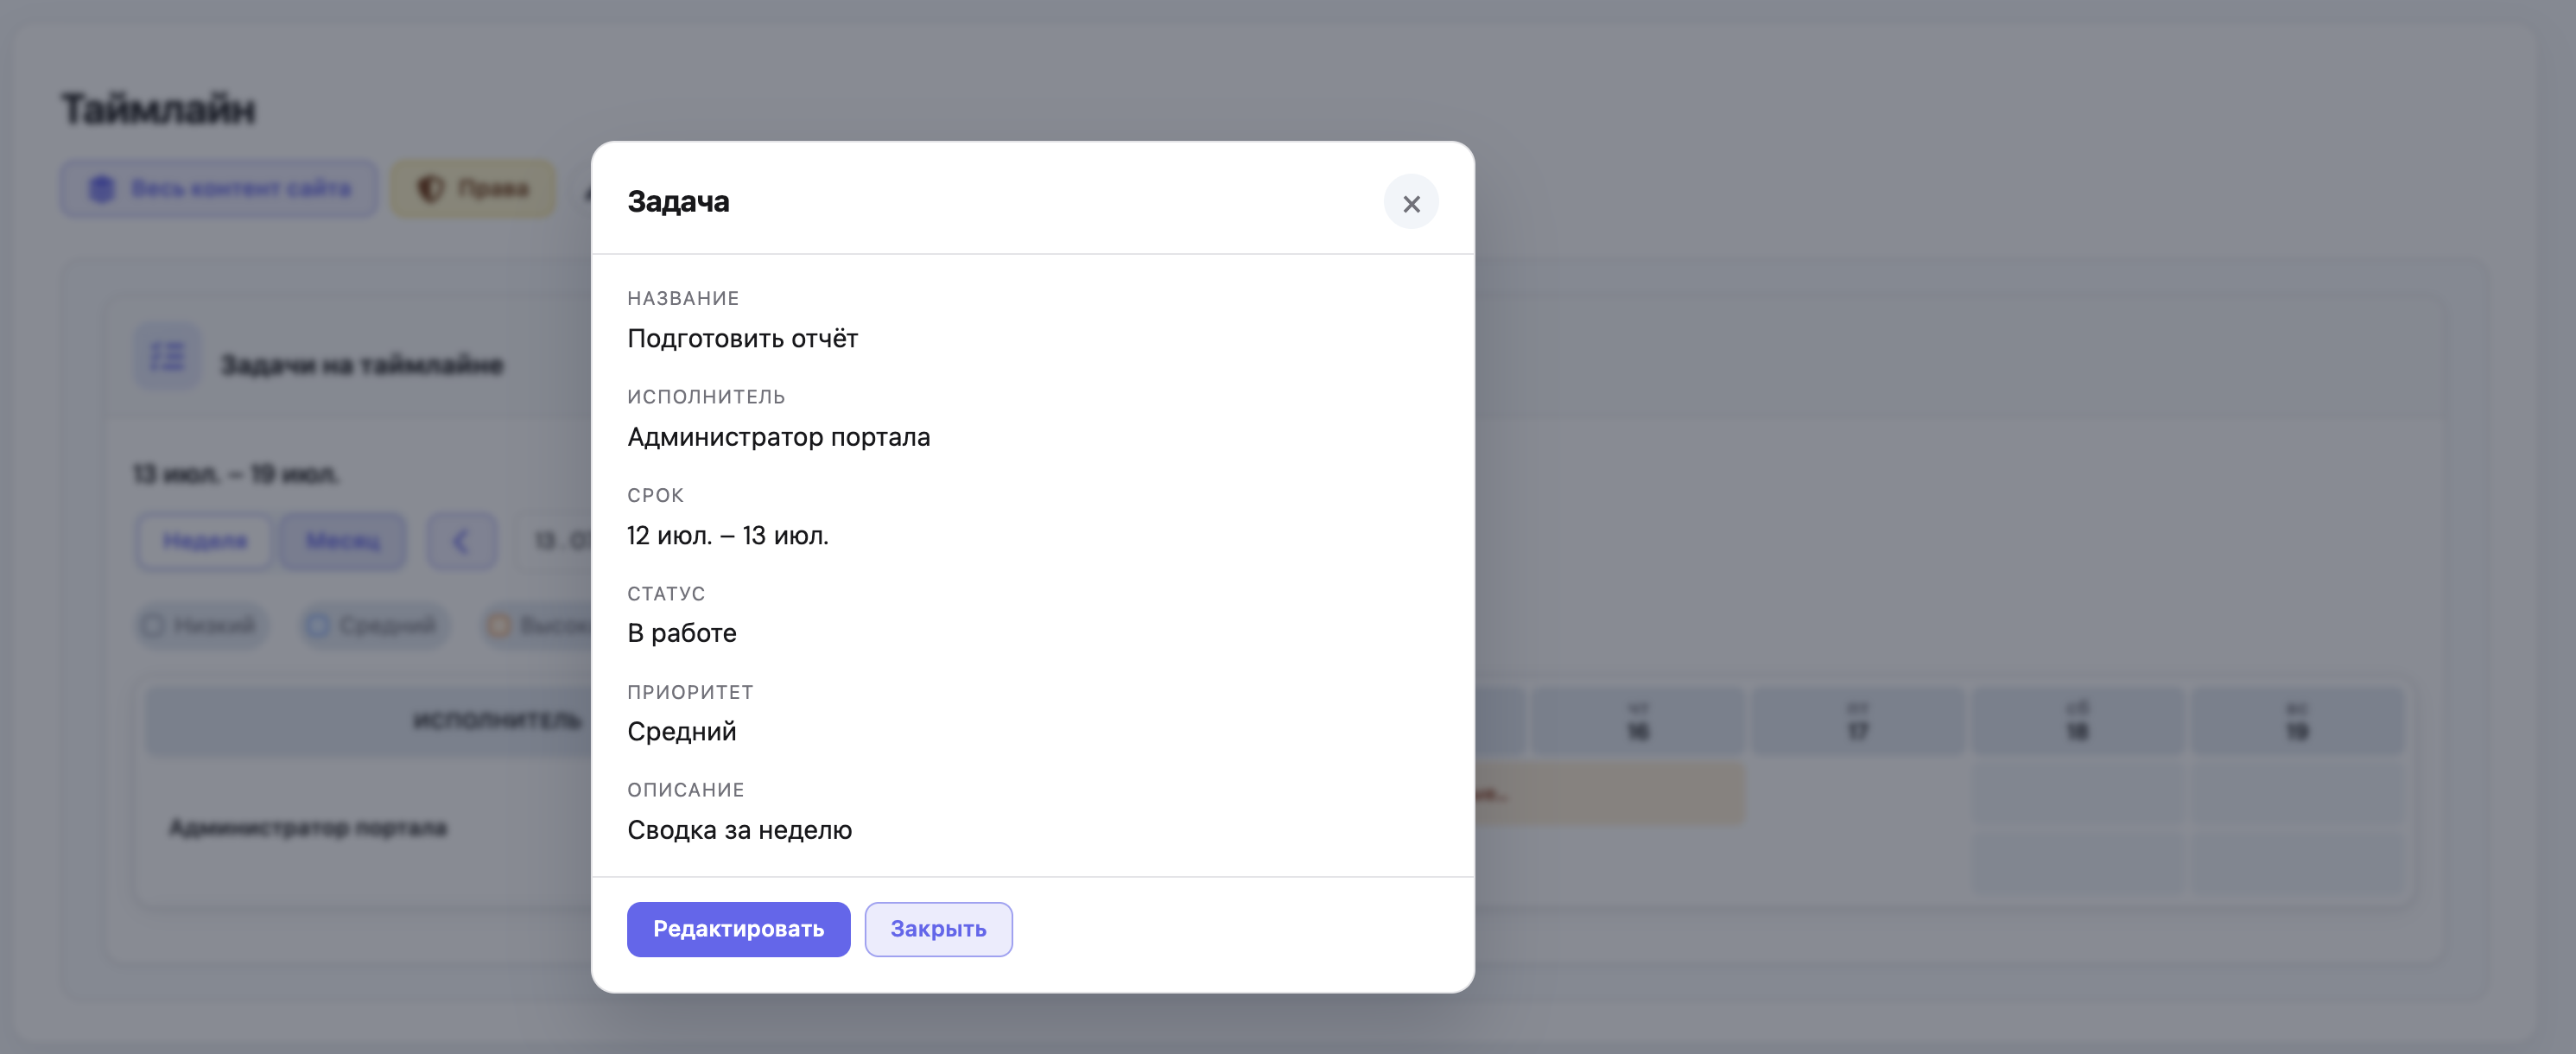Switch timeline to 'Месяц' view
This screenshot has width=2576, height=1054.
[x=343, y=541]
